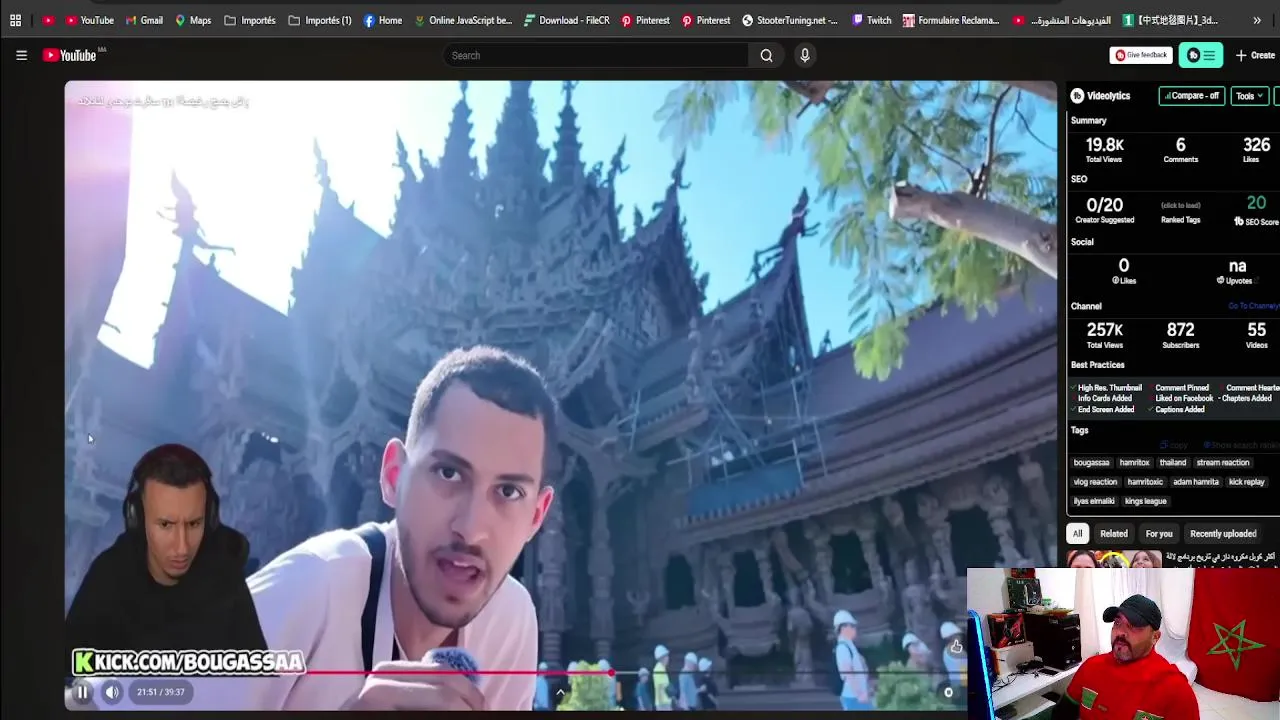Go to YouTube home via logo
Image resolution: width=1280 pixels, height=720 pixels.
pos(70,55)
